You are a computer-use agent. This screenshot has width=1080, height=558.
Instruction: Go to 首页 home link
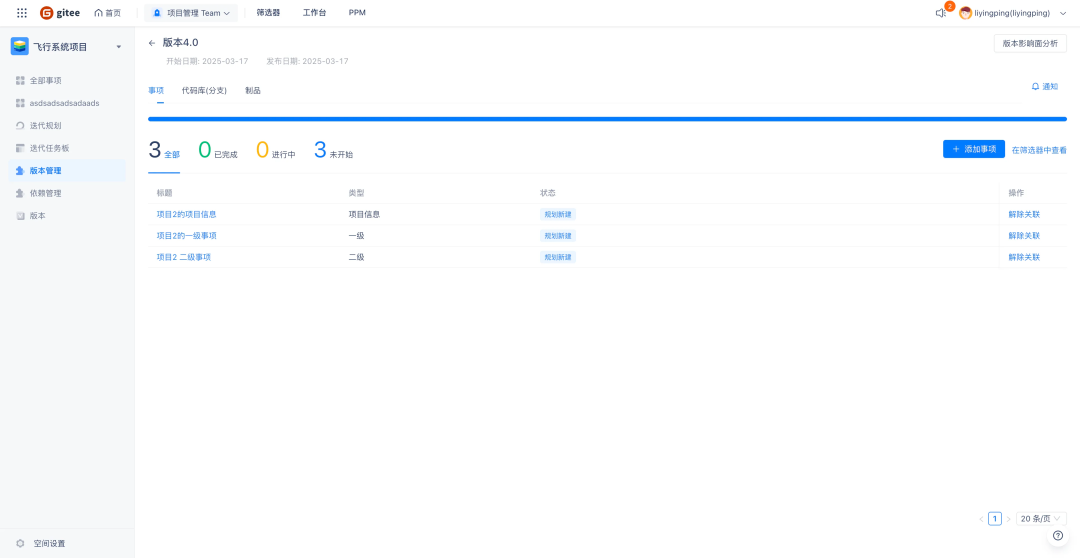(x=107, y=13)
